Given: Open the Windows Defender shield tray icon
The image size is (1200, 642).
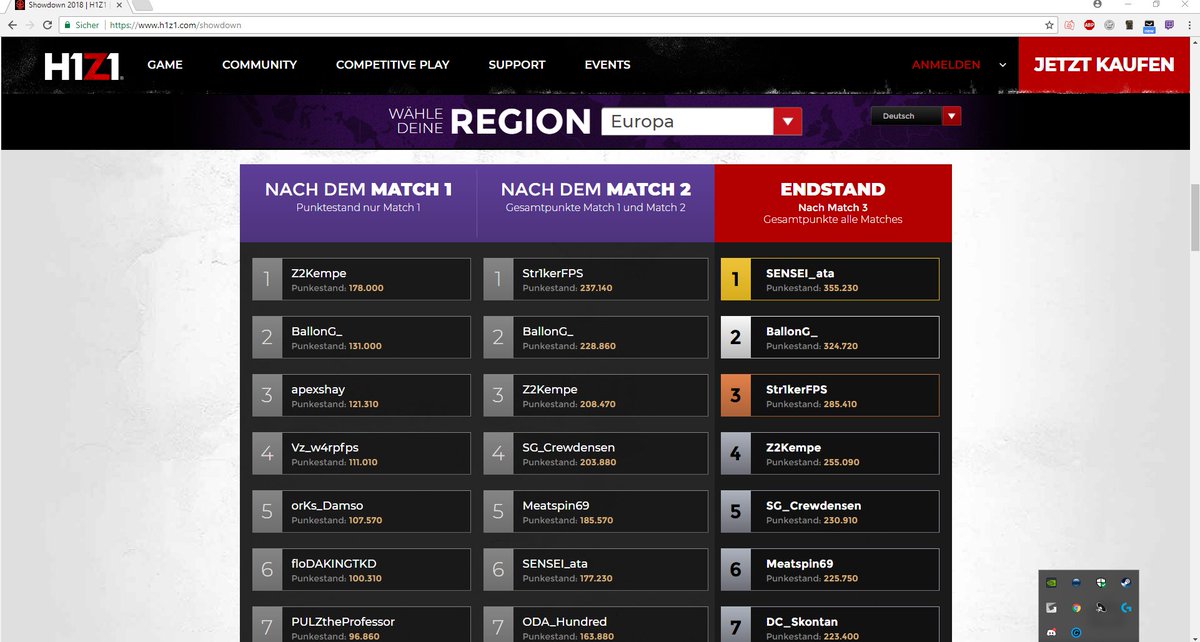Looking at the screenshot, I should [1101, 582].
